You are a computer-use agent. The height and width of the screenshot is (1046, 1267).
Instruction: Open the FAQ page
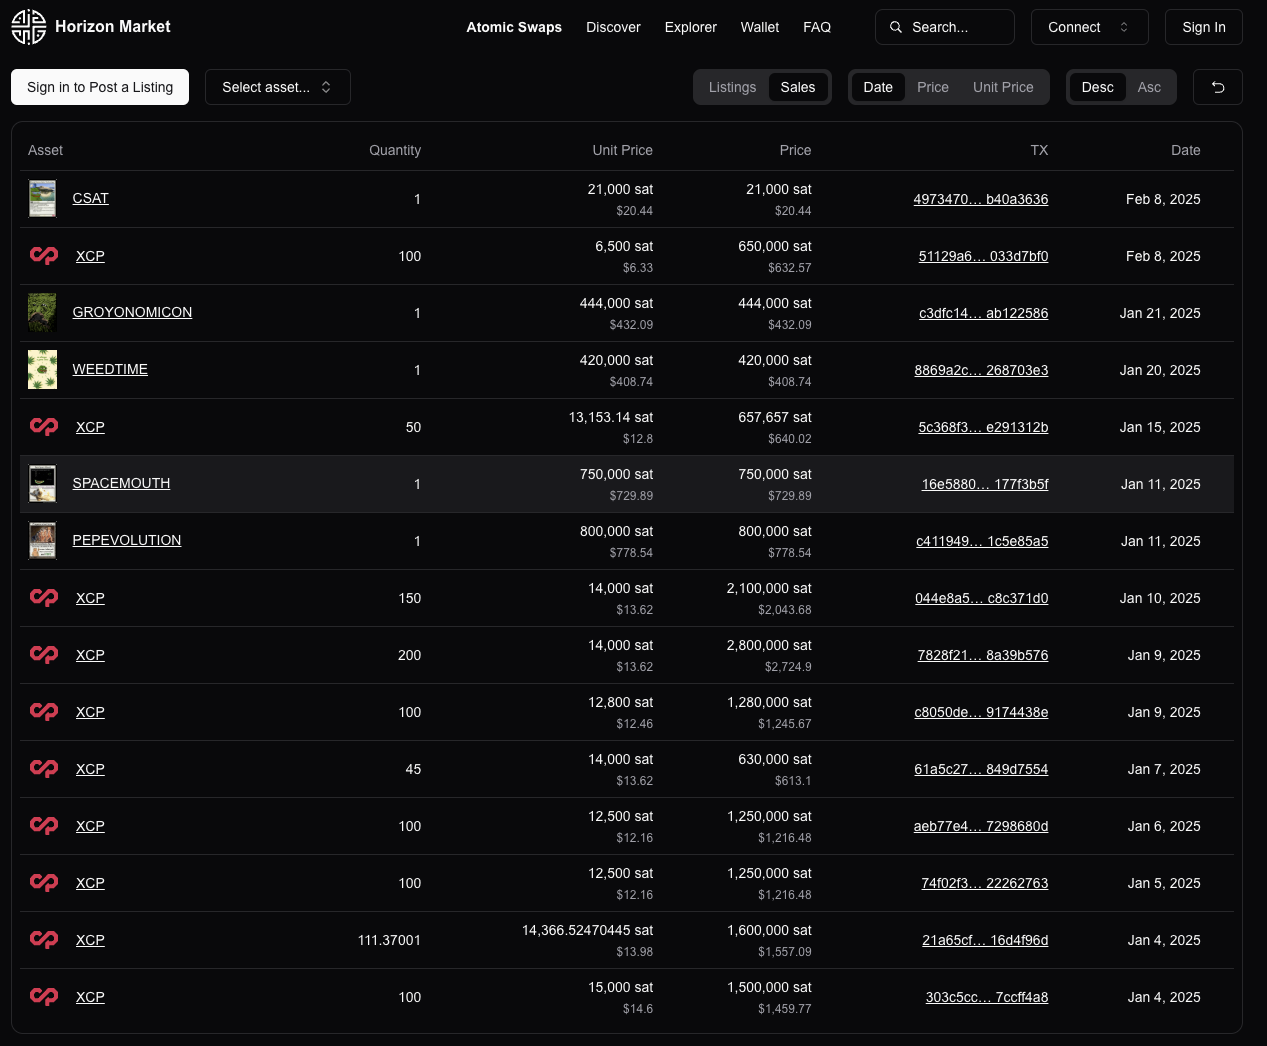coord(817,27)
